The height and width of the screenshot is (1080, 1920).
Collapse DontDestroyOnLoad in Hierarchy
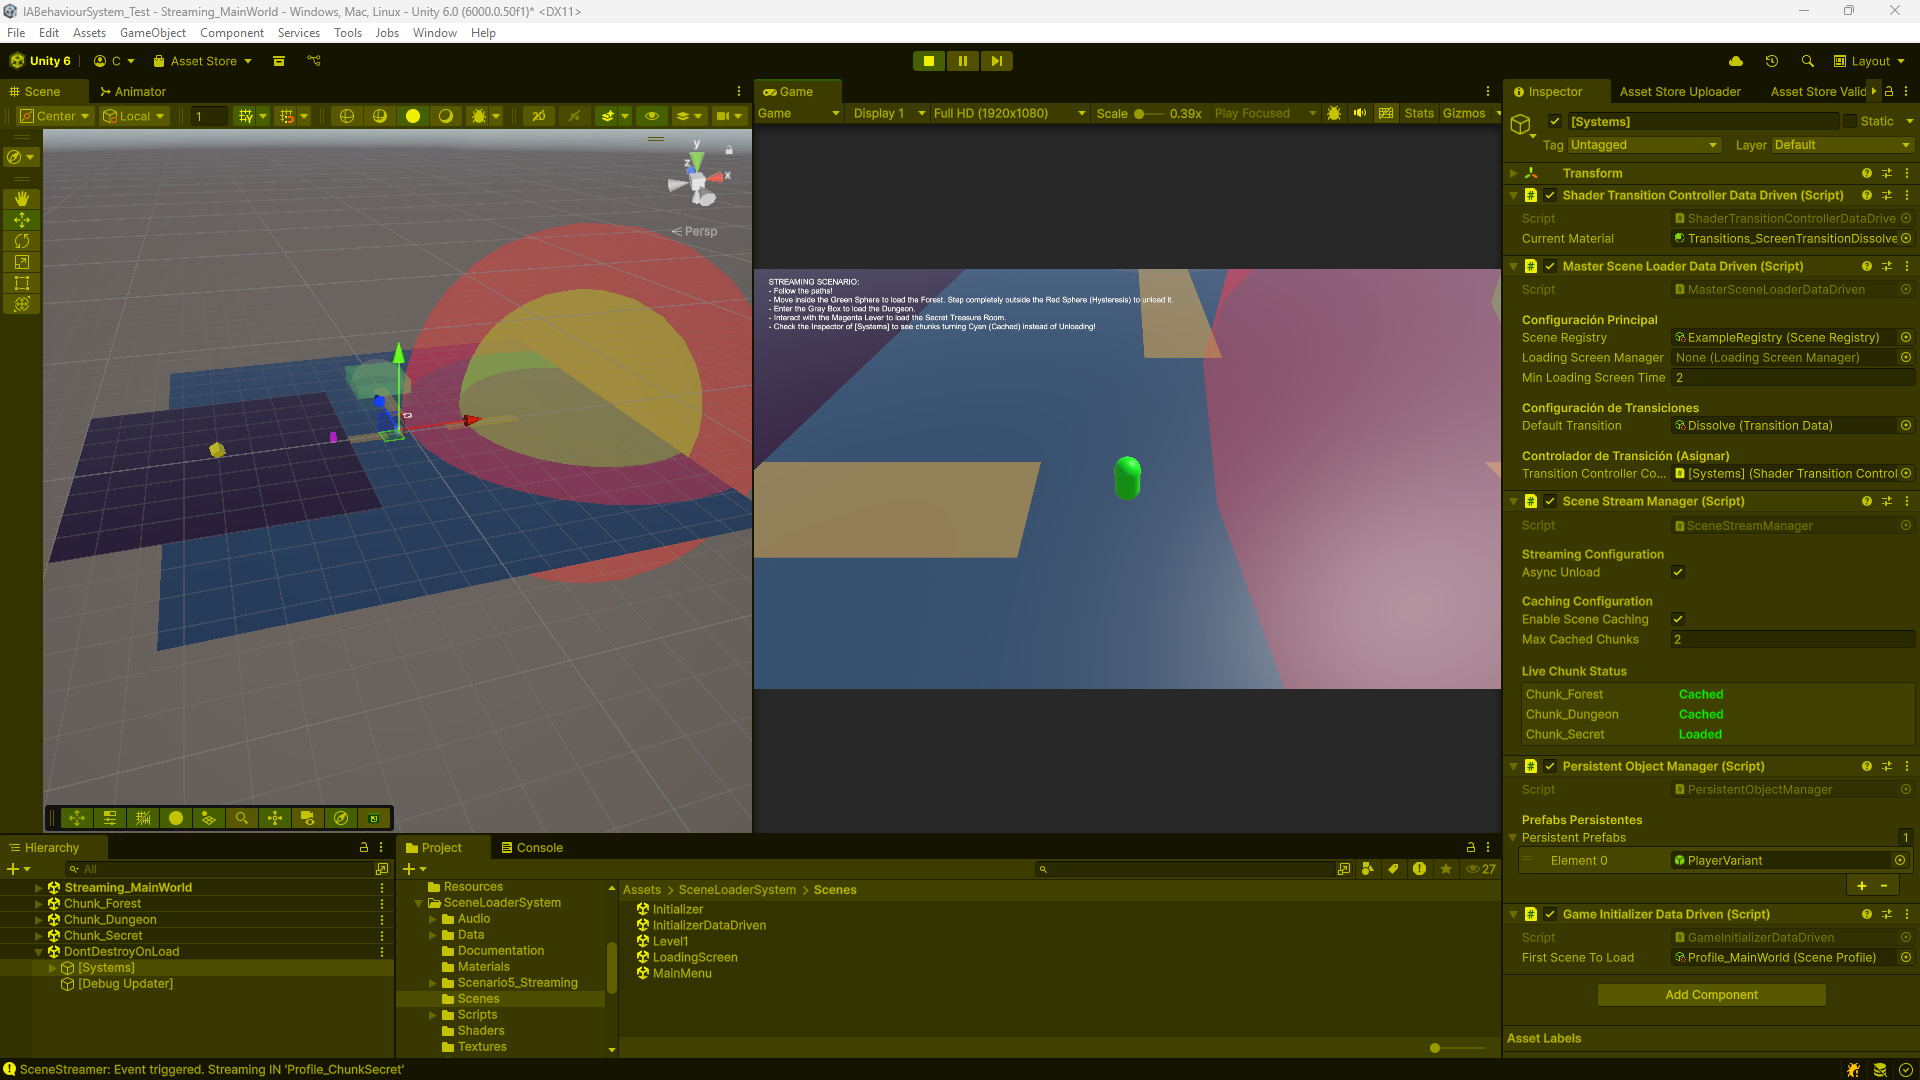coord(39,951)
